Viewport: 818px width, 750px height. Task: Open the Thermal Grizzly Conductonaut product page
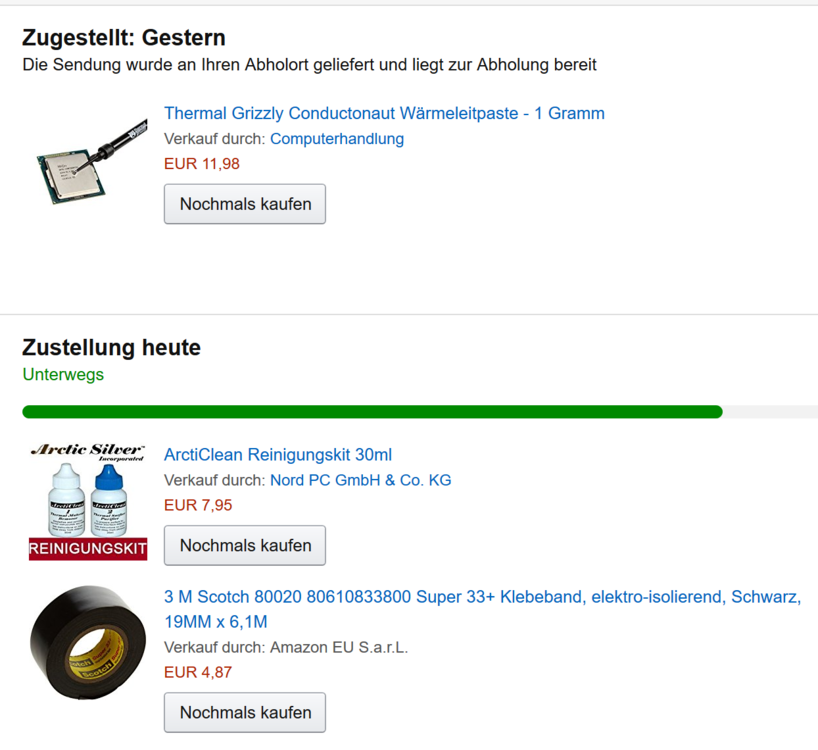pyautogui.click(x=383, y=113)
